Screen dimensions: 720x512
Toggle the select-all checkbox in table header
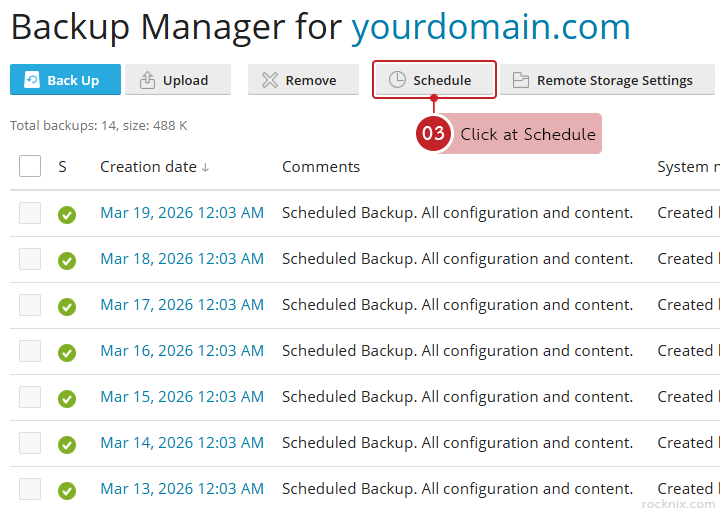[30, 166]
